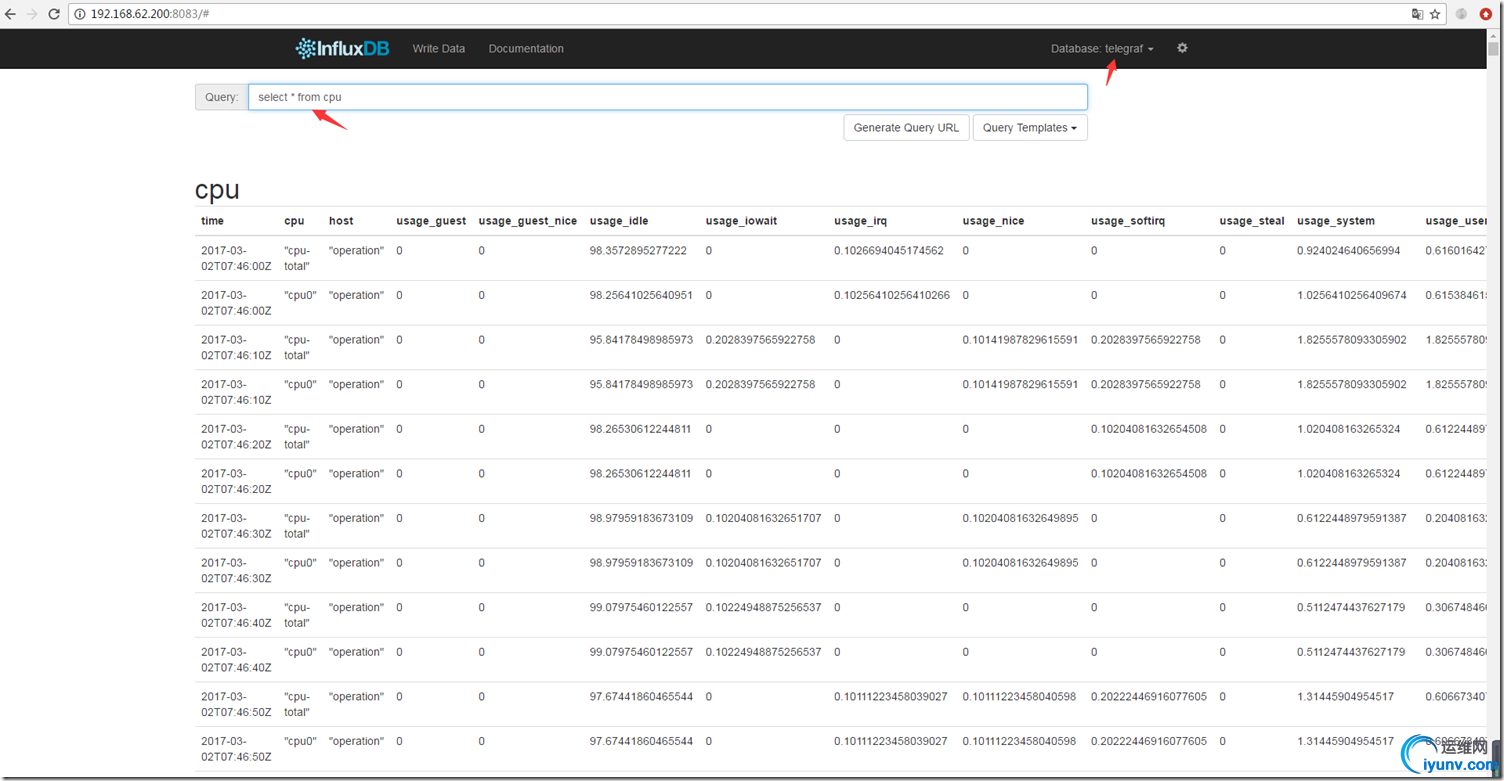Select usage_system value 0.924024640656994
1504x781 pixels.
coord(1349,251)
